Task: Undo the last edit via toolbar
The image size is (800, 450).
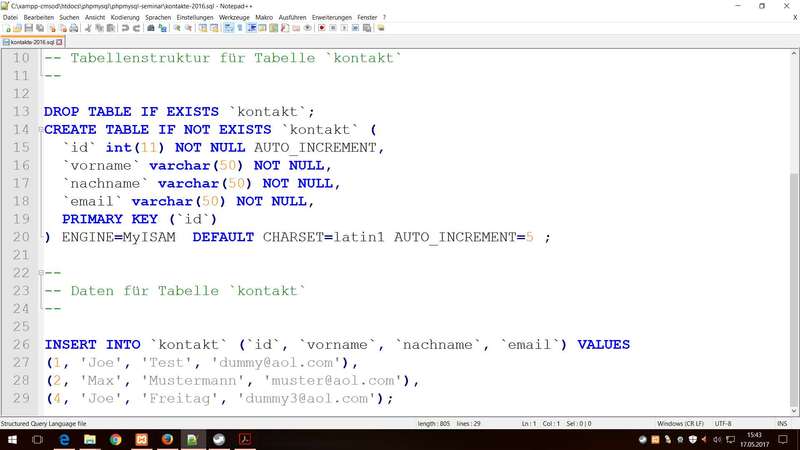Action: [x=125, y=28]
